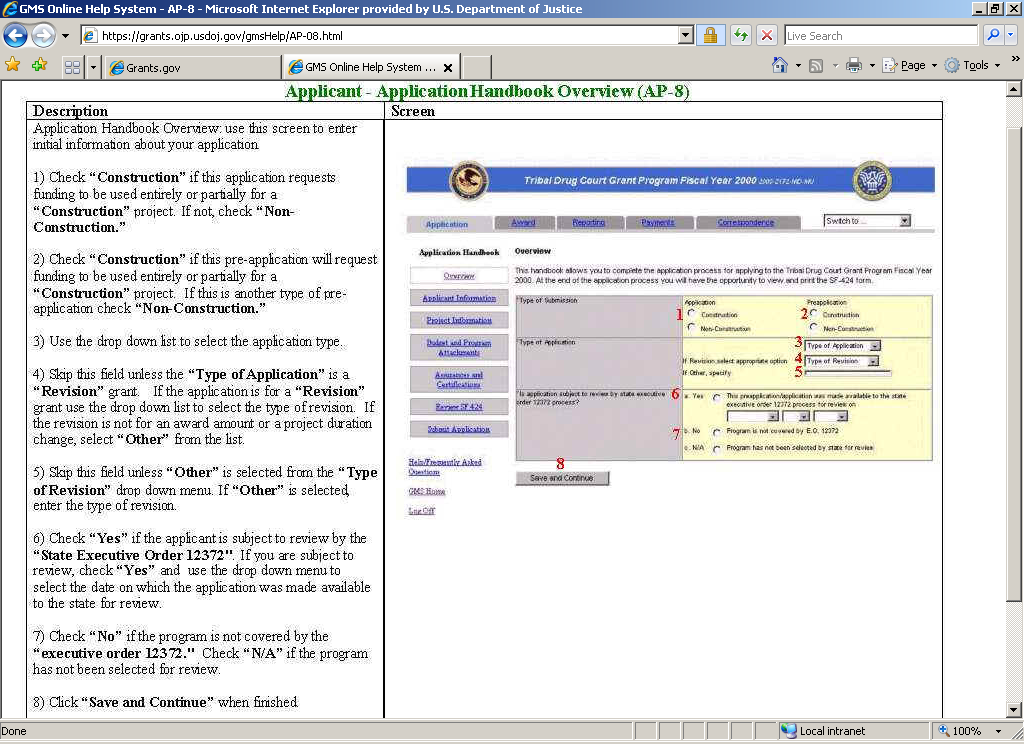
Task: Click the Refresh page icon
Action: tap(740, 35)
